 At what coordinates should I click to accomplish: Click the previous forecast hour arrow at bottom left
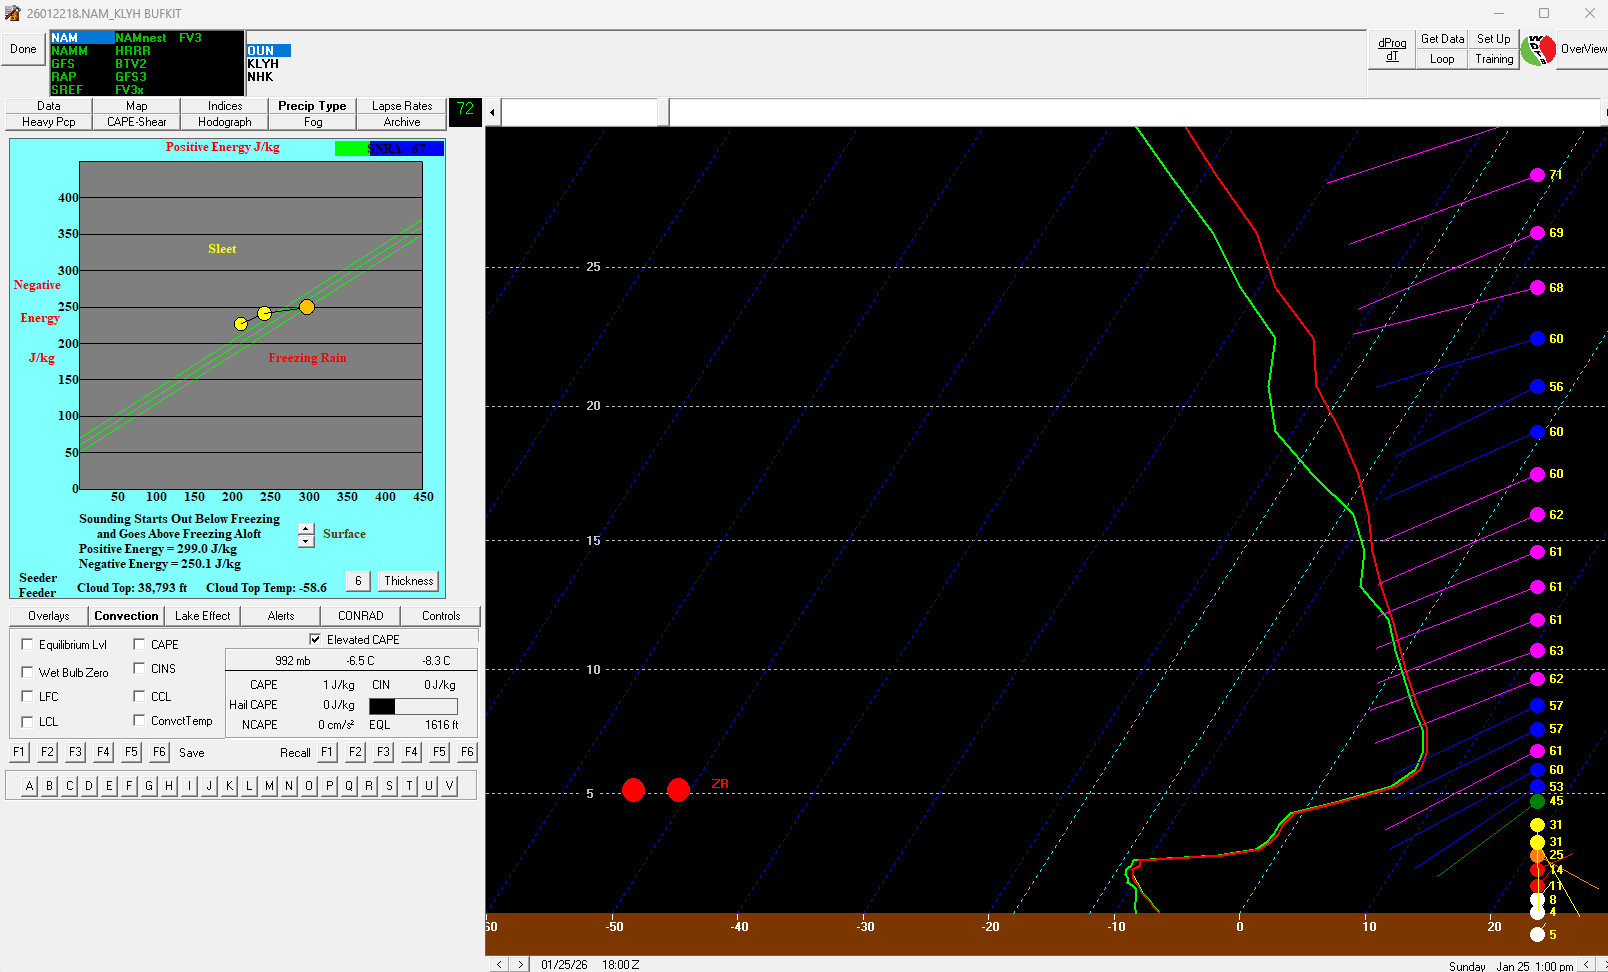[x=499, y=964]
